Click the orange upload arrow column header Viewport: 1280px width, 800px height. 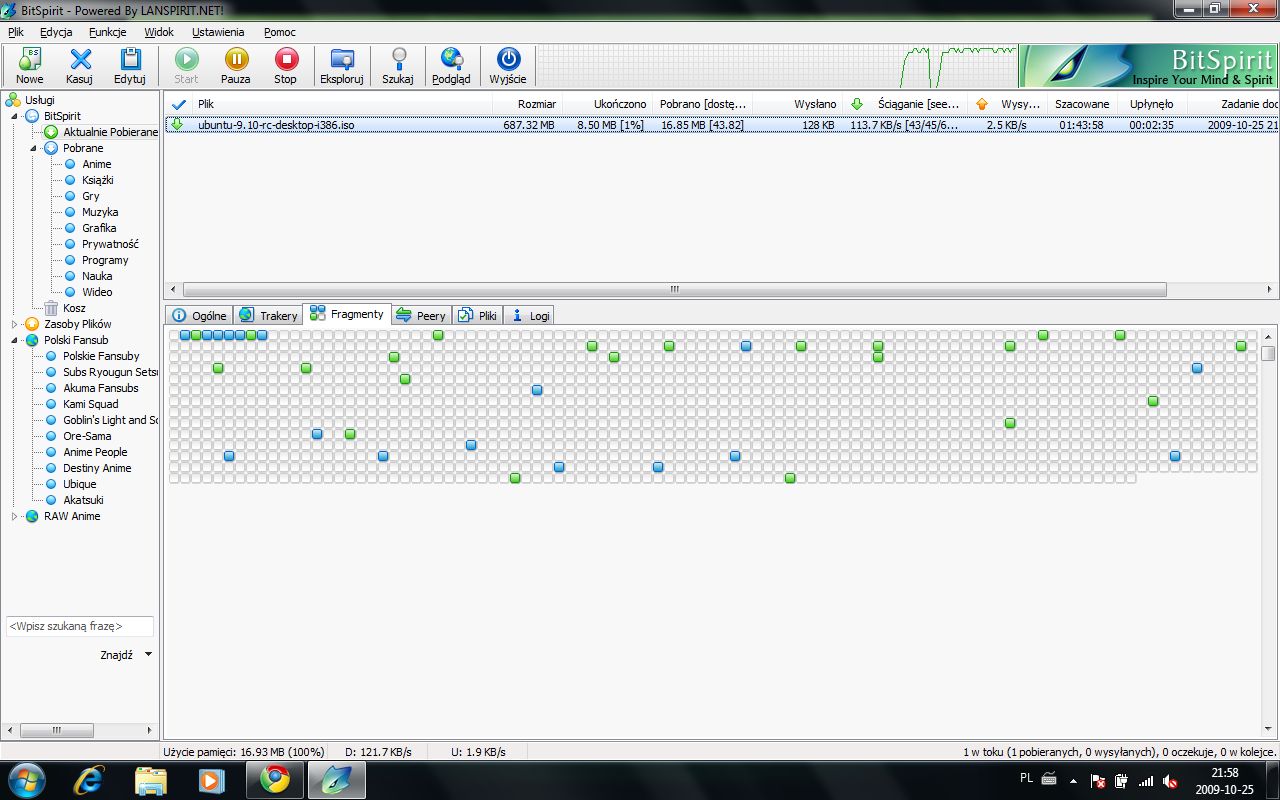[x=981, y=104]
